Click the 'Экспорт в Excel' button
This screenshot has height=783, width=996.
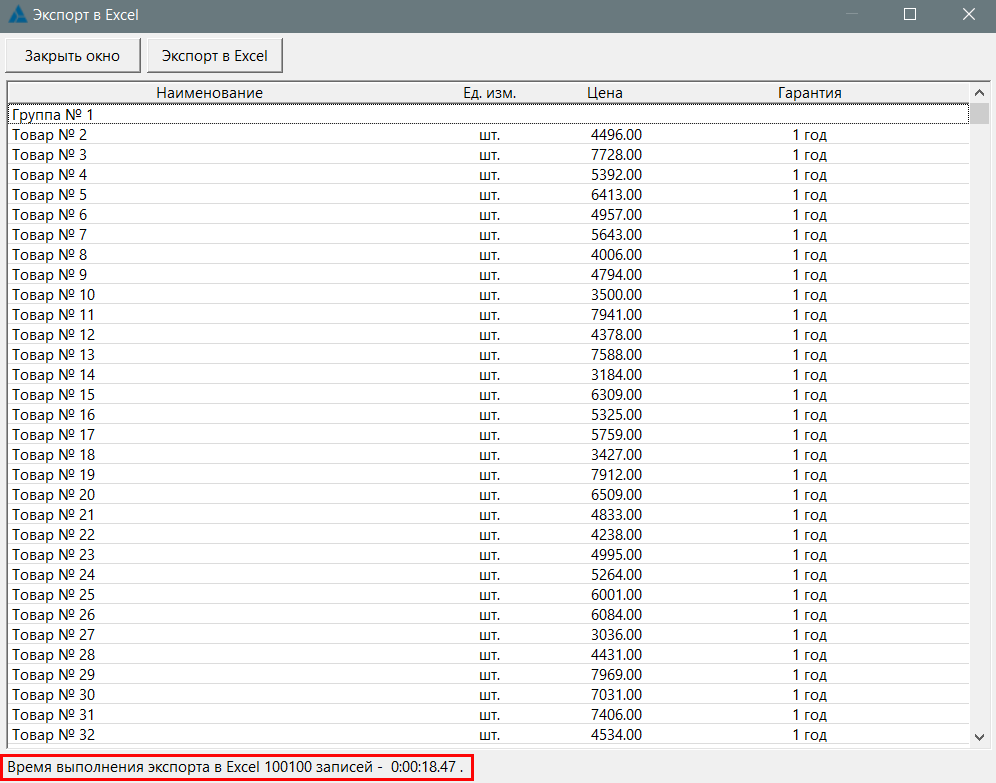(214, 56)
